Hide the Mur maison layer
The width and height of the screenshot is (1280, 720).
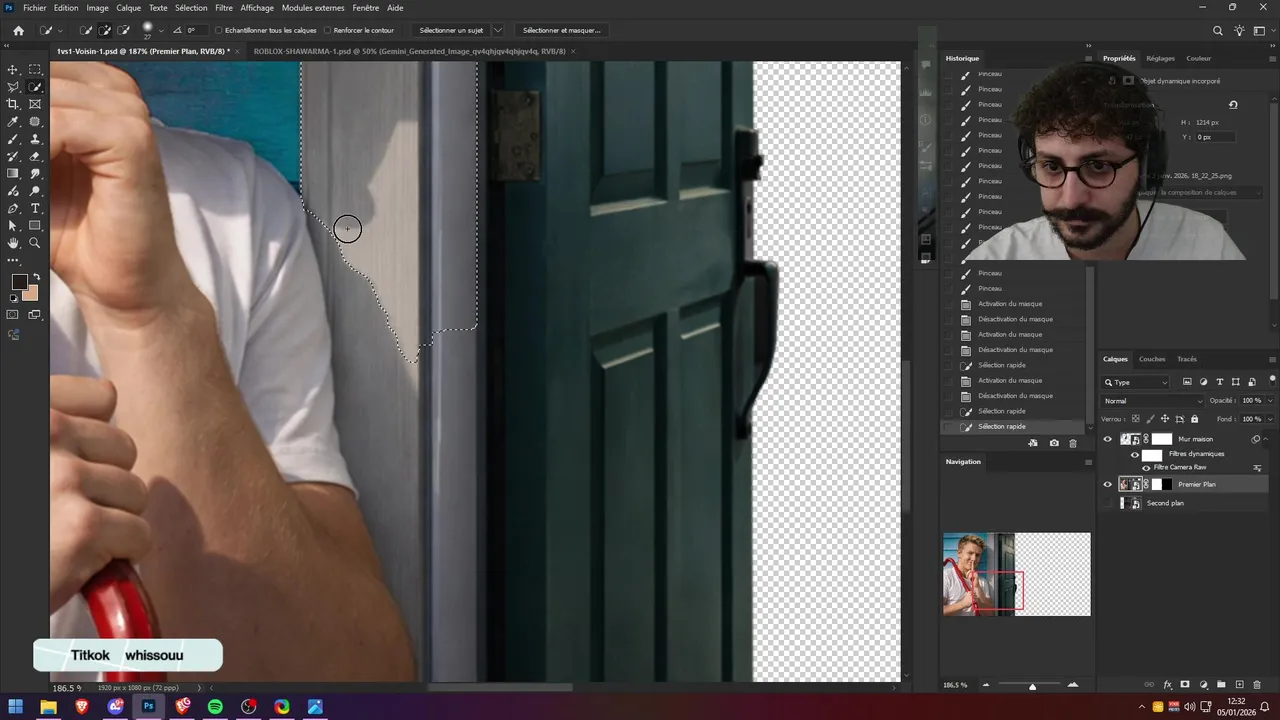coord(1107,439)
